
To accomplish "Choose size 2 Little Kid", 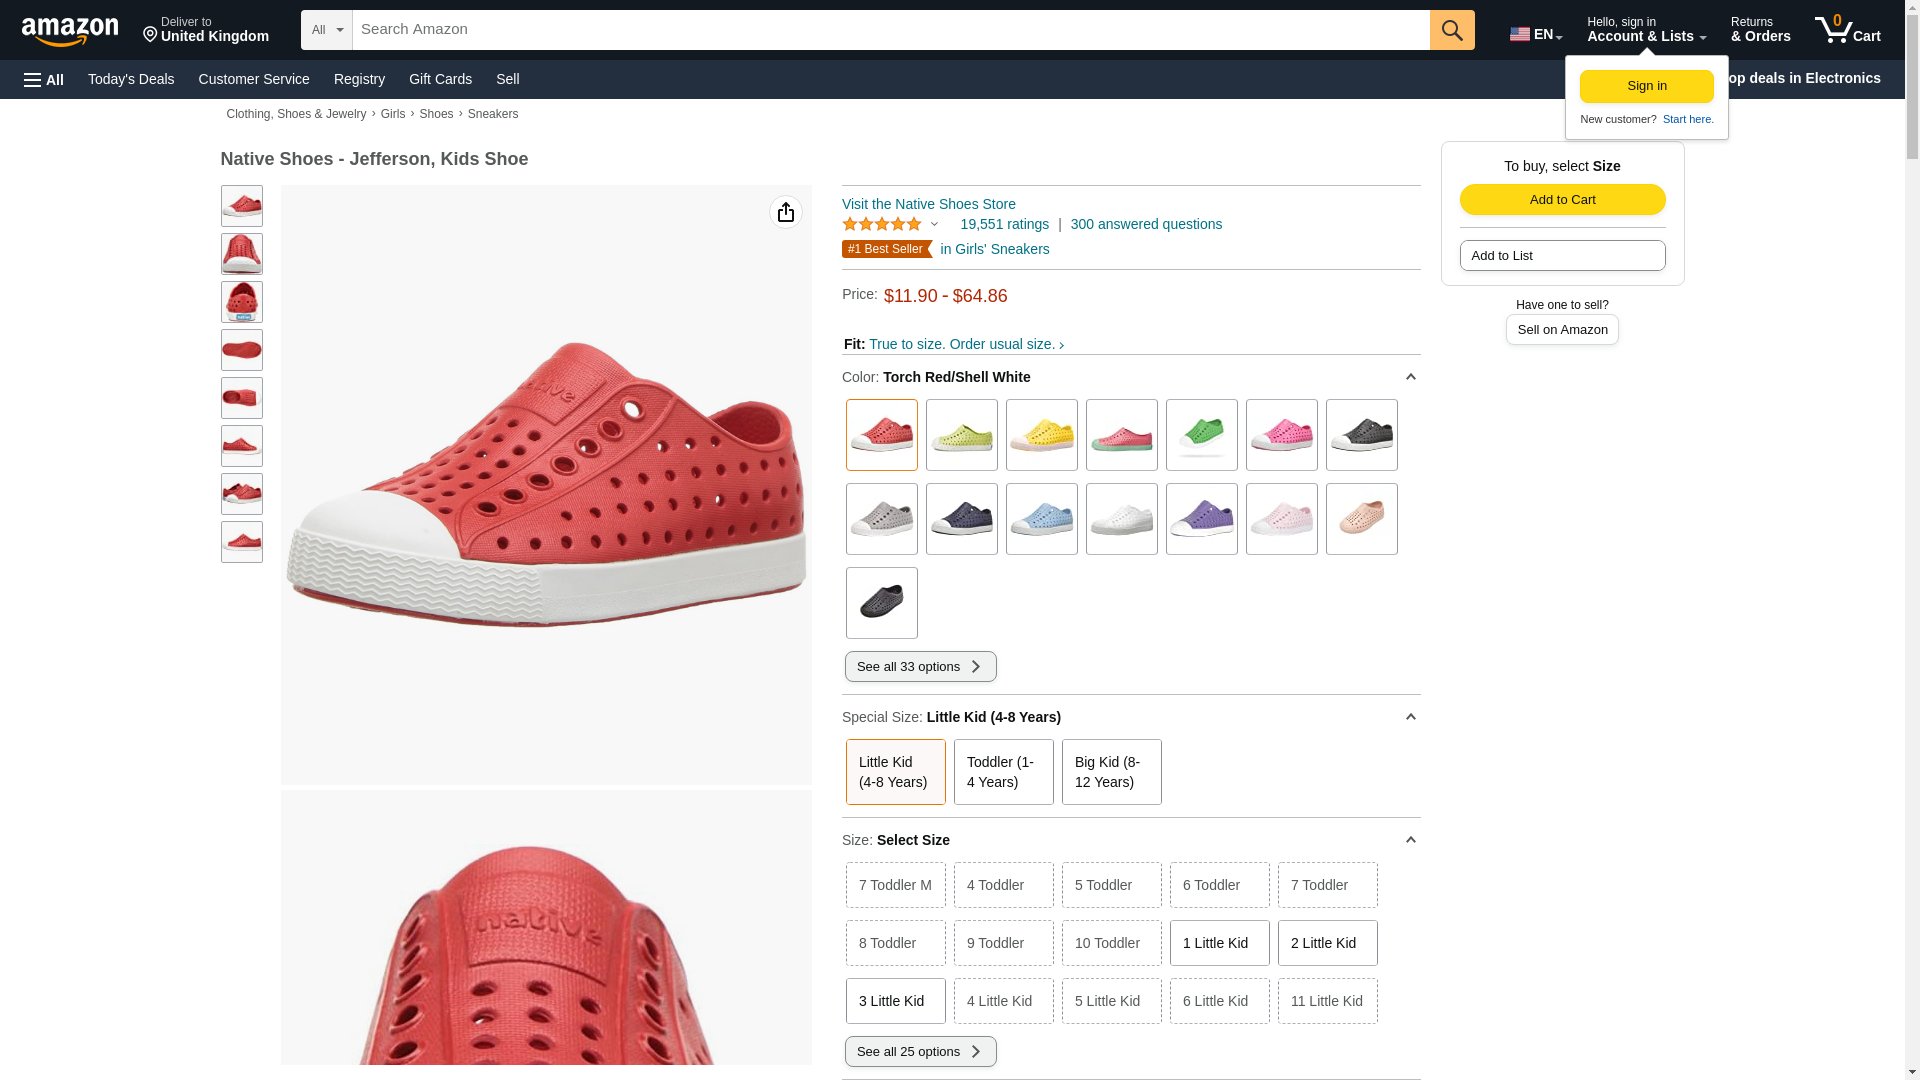I will 1327,943.
